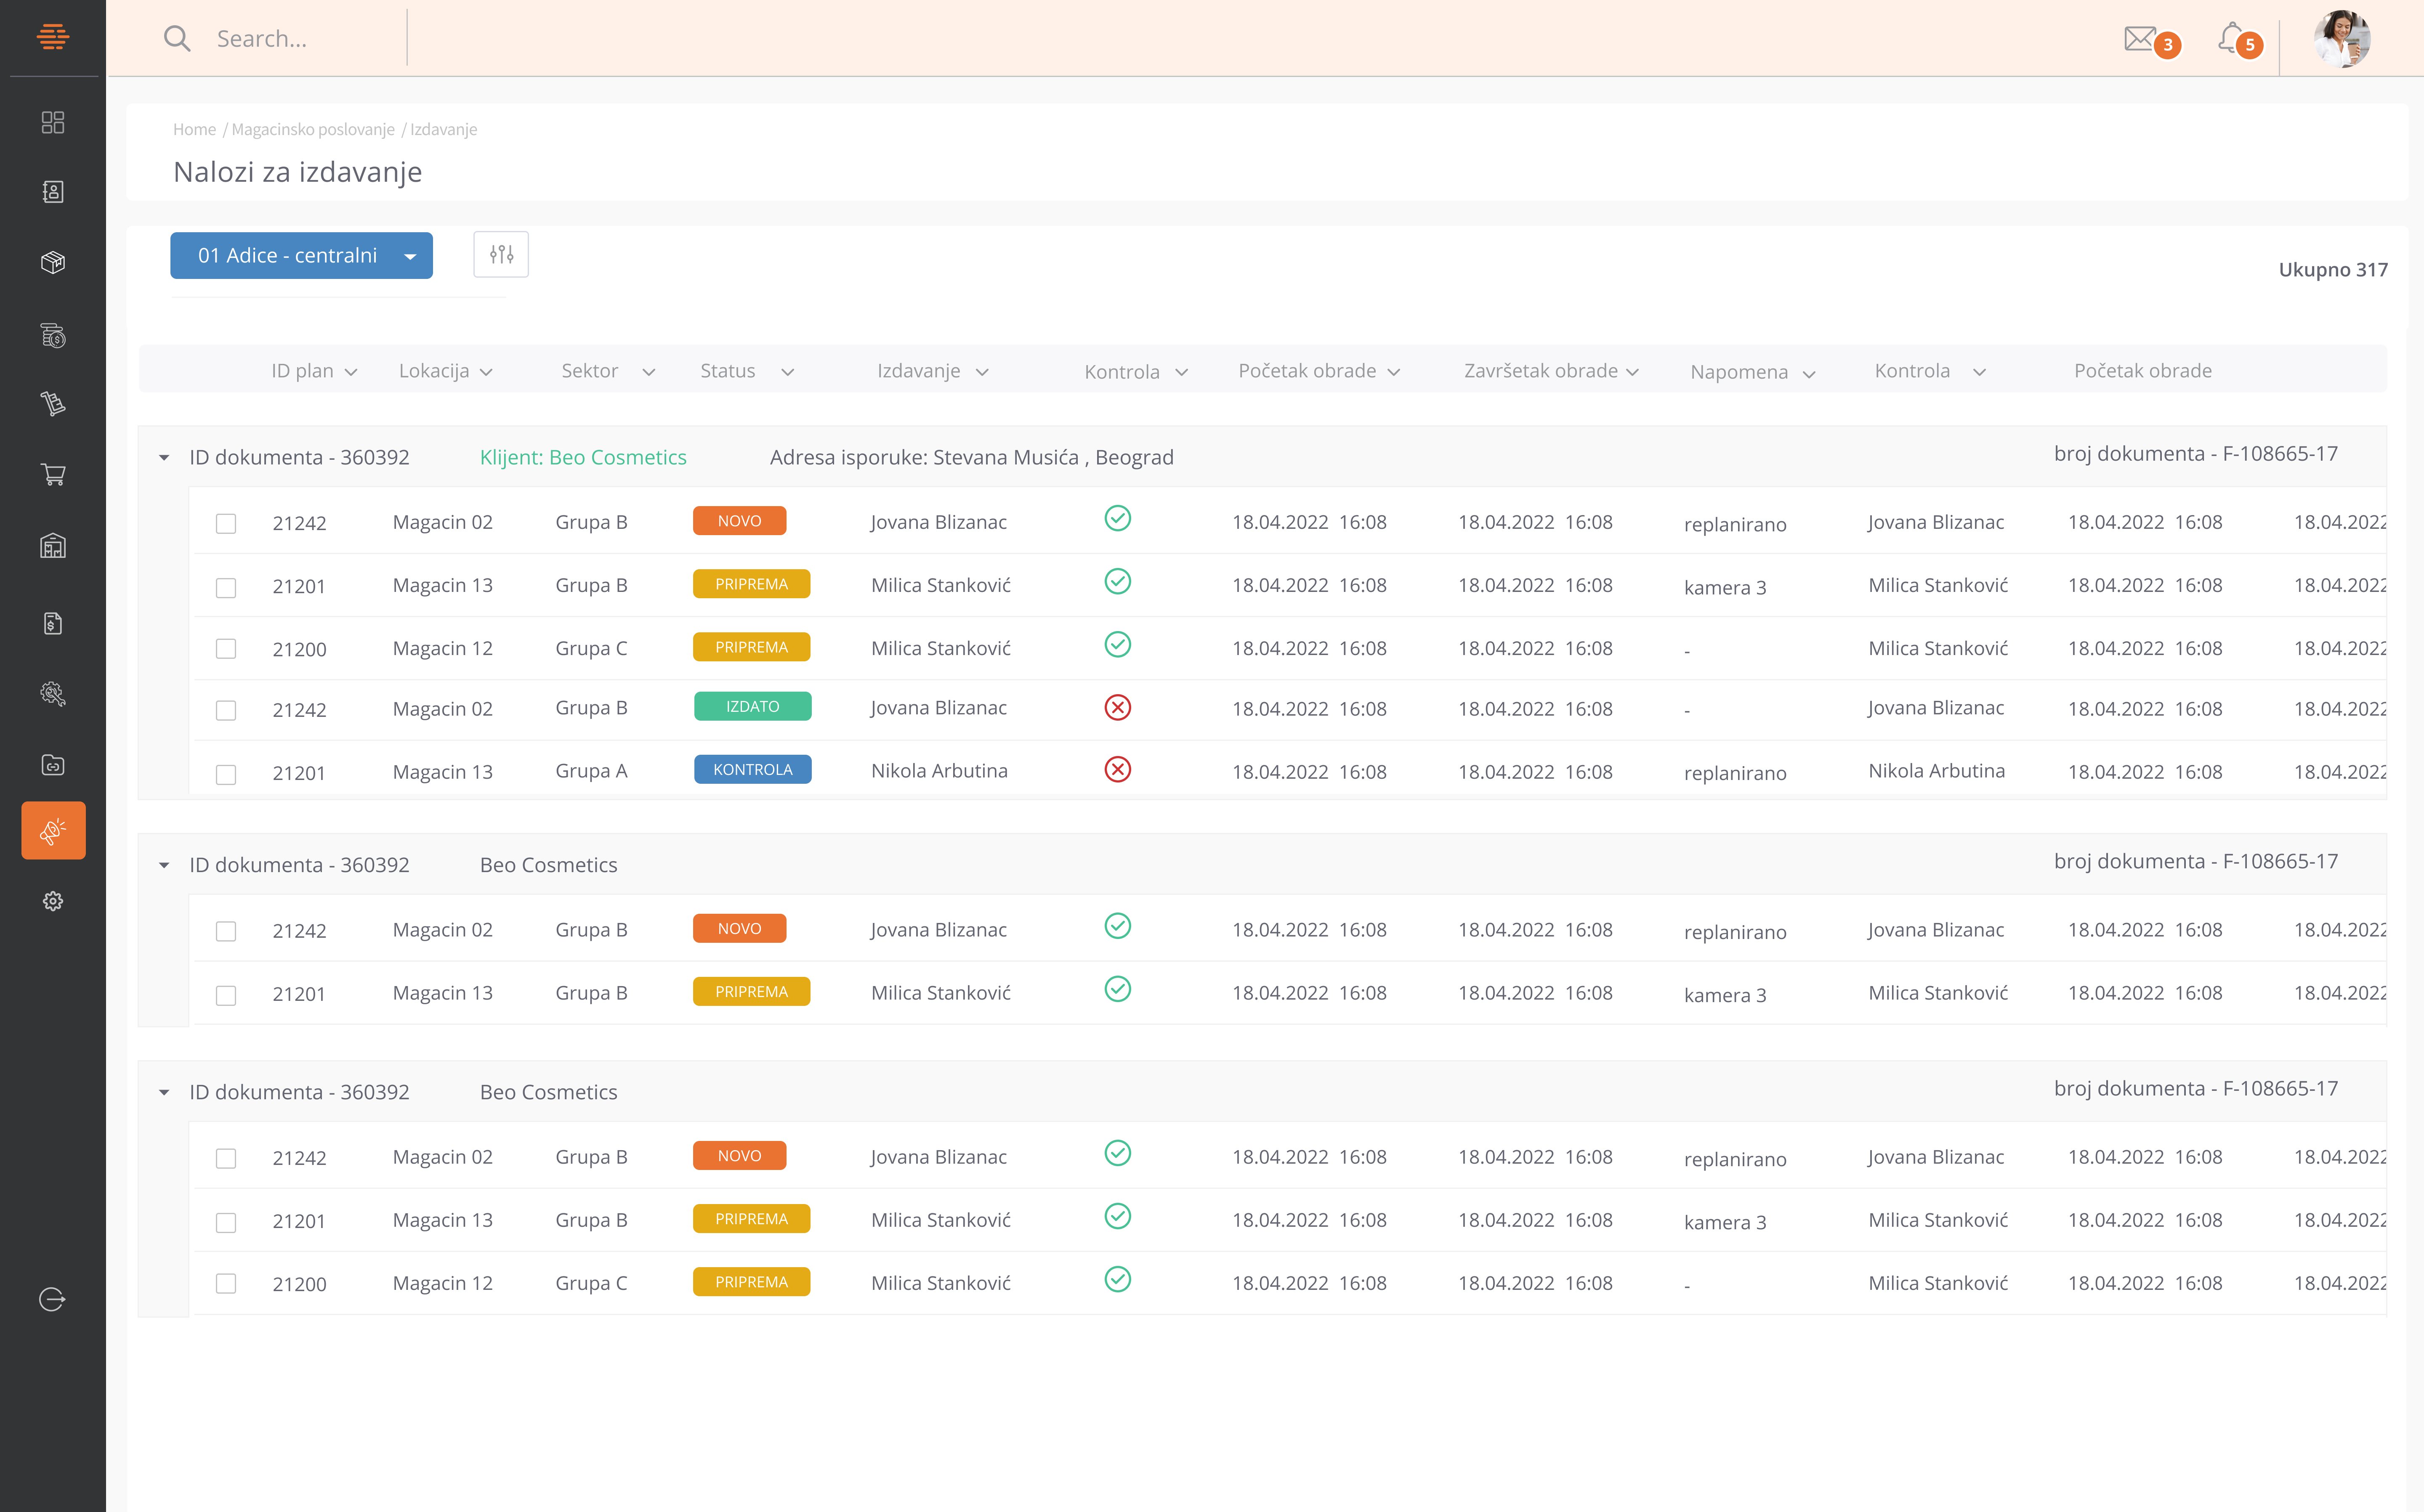The height and width of the screenshot is (1512, 2424).
Task: Go to Magacinsko poslovanje breadcrumb
Action: coord(313,129)
